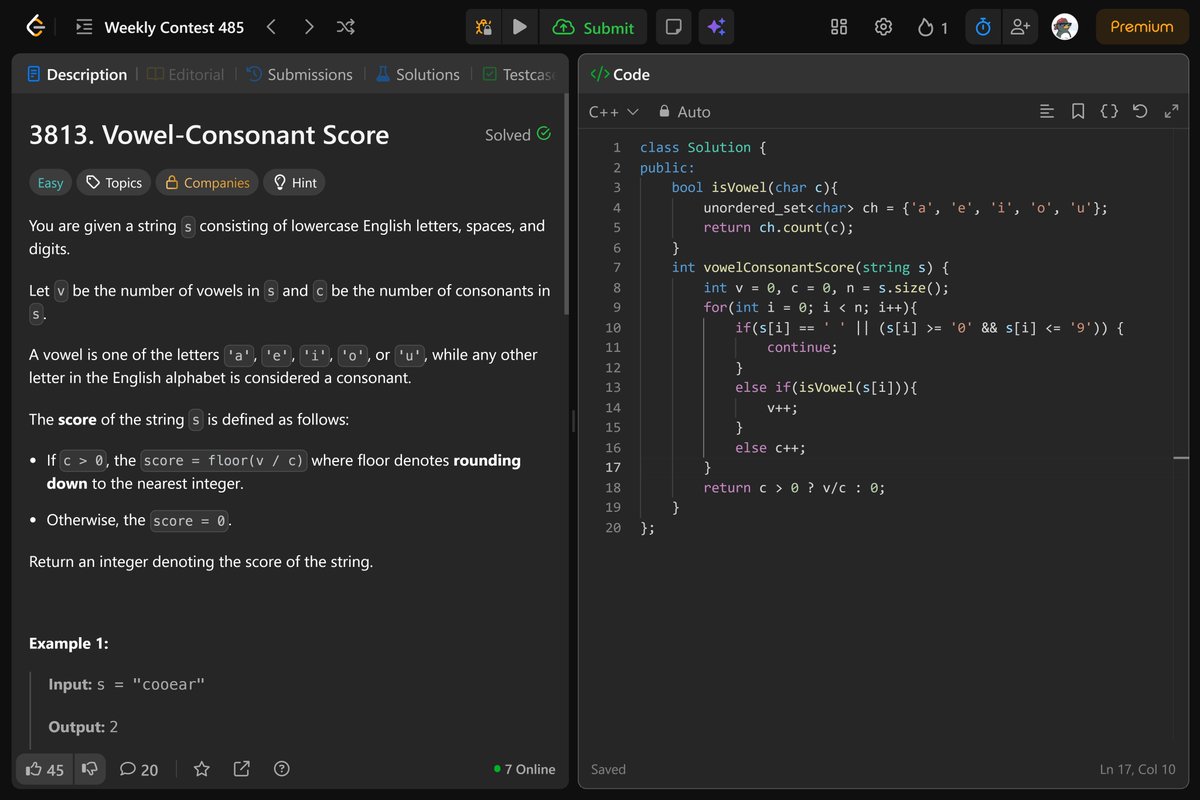This screenshot has width=1200, height=800.
Task: Open the C++ language dropdown
Action: pyautogui.click(x=613, y=112)
